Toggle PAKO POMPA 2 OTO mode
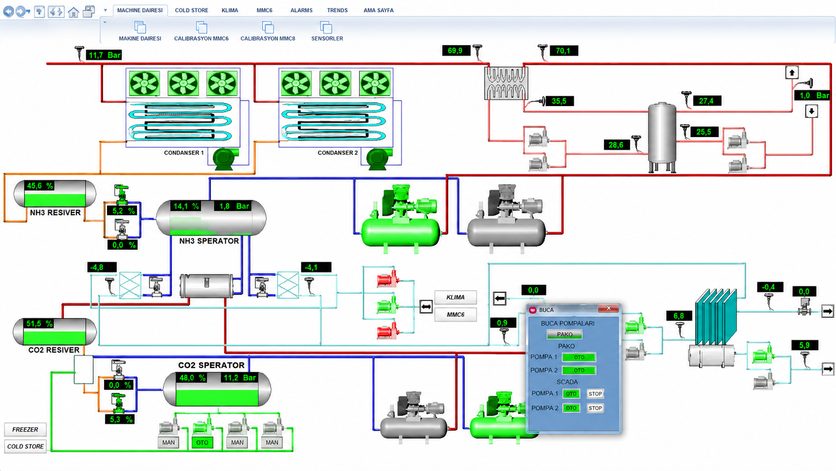 point(580,370)
